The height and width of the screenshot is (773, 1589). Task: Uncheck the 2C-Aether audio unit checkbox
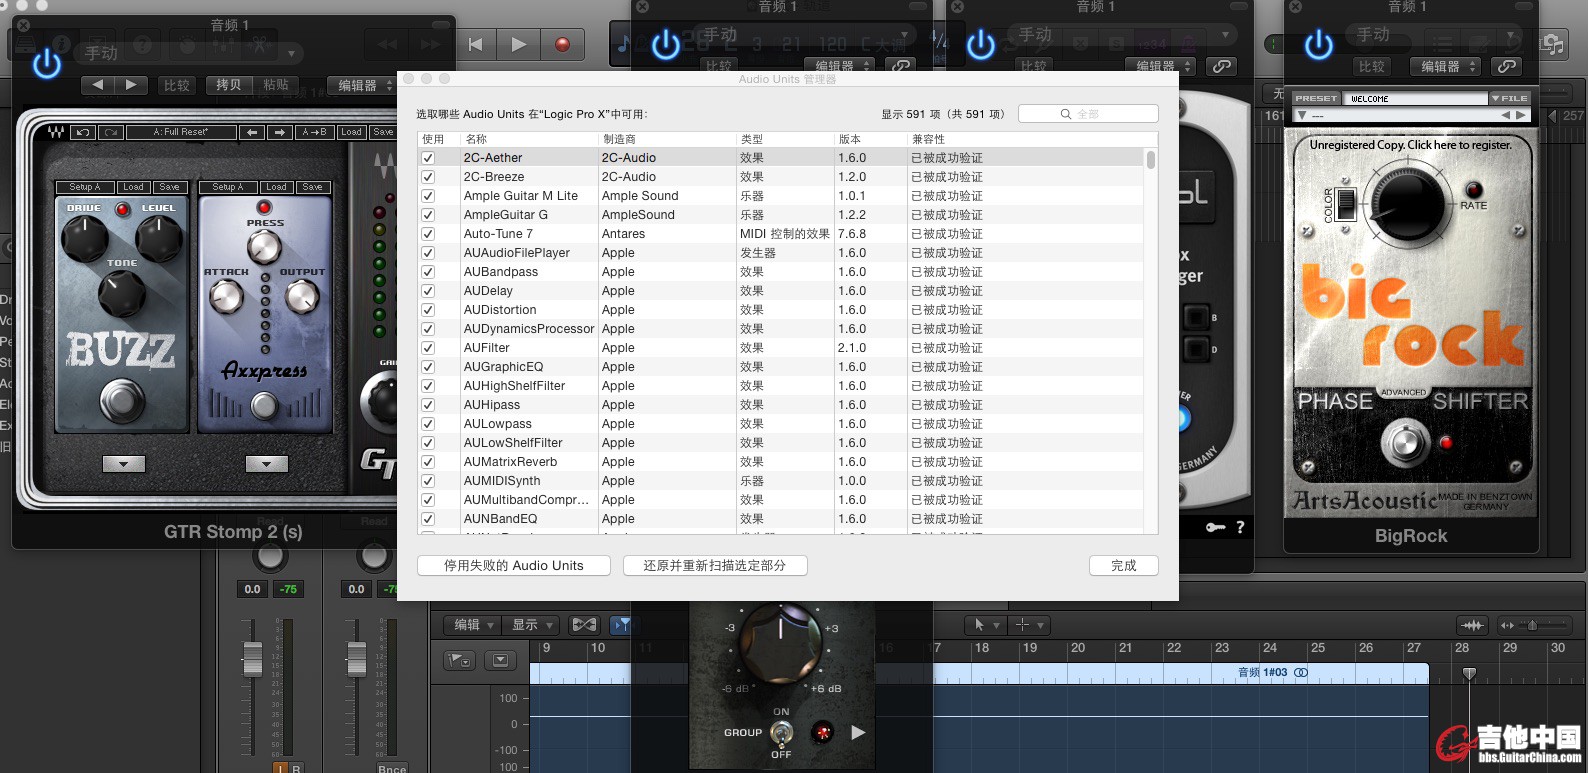click(428, 158)
